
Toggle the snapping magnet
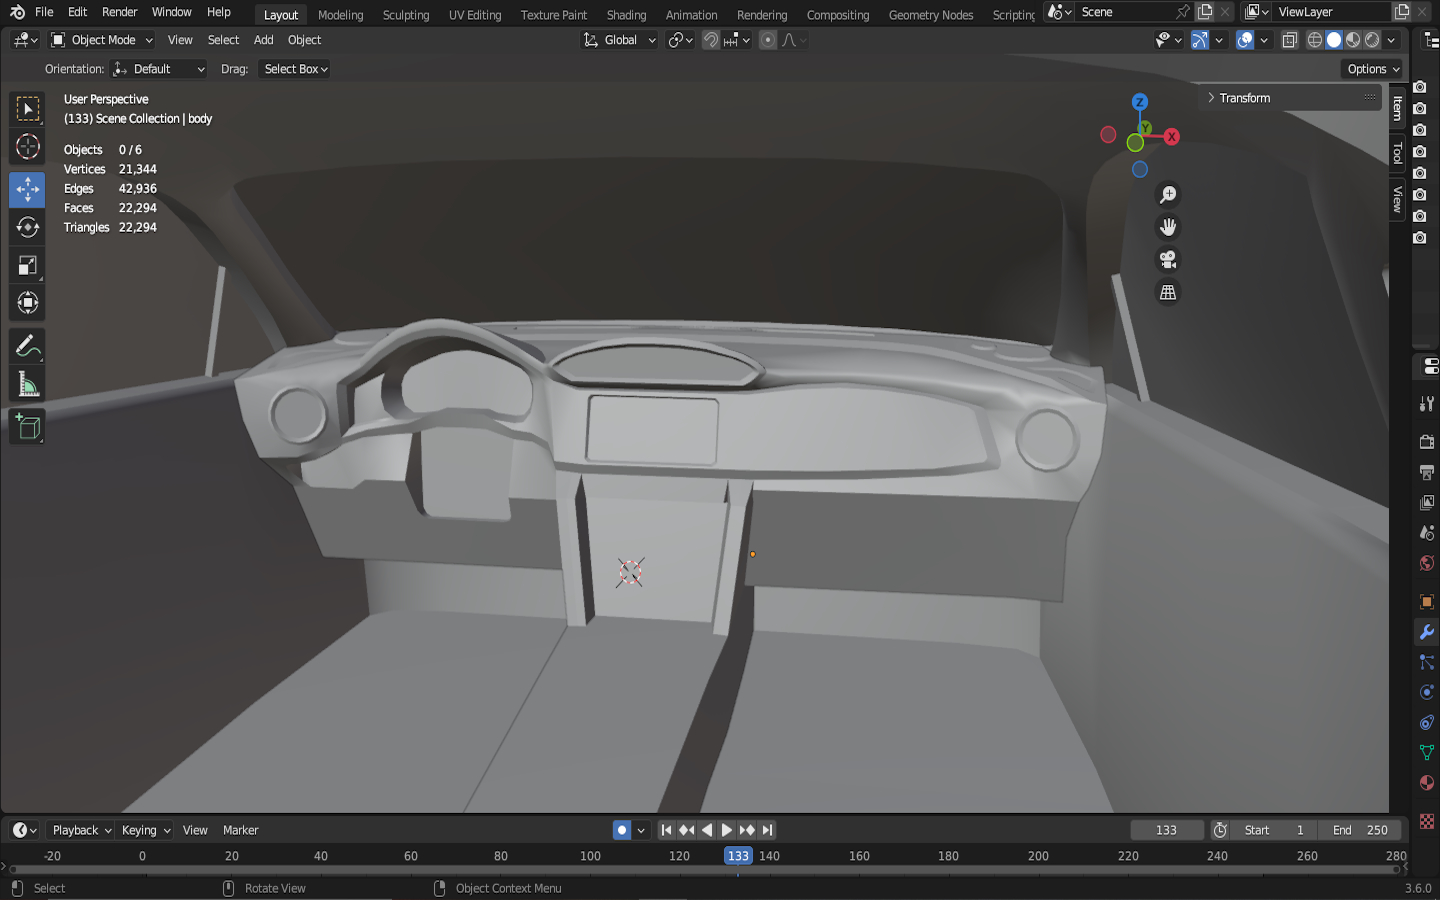point(711,40)
